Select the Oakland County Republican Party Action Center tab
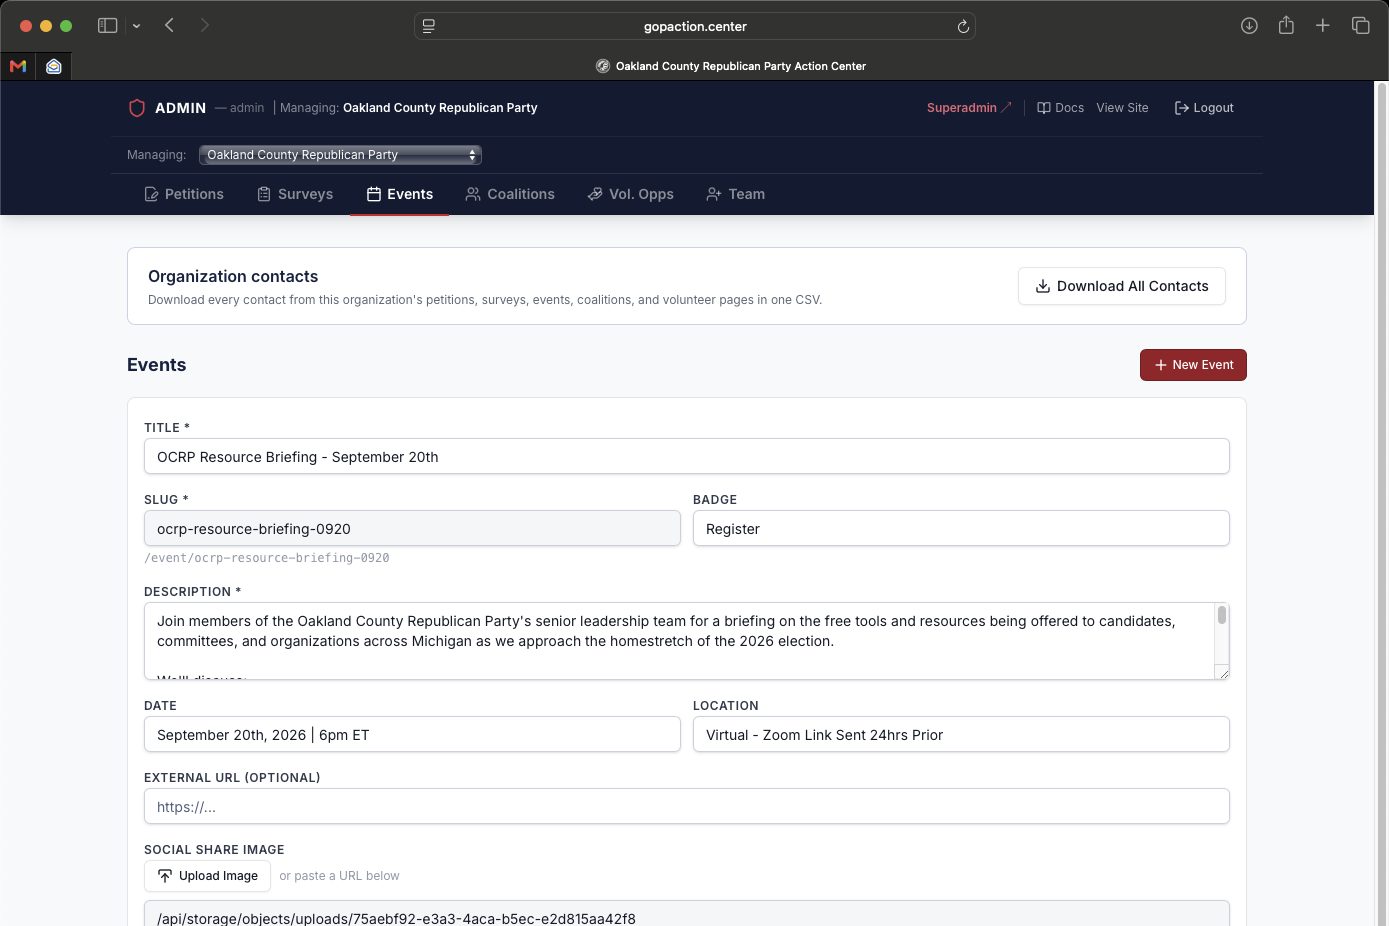This screenshot has height=926, width=1389. (x=731, y=66)
